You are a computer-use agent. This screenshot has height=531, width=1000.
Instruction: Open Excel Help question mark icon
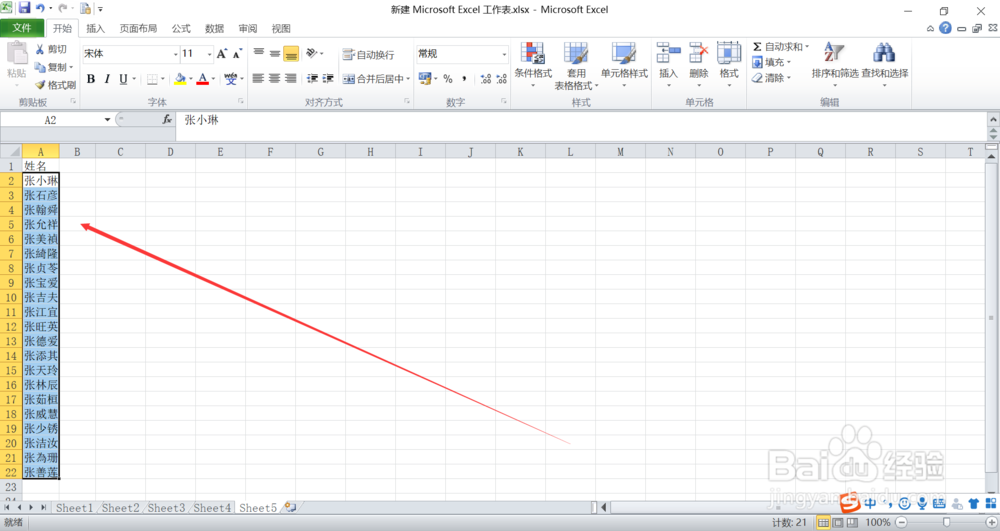(x=945, y=28)
